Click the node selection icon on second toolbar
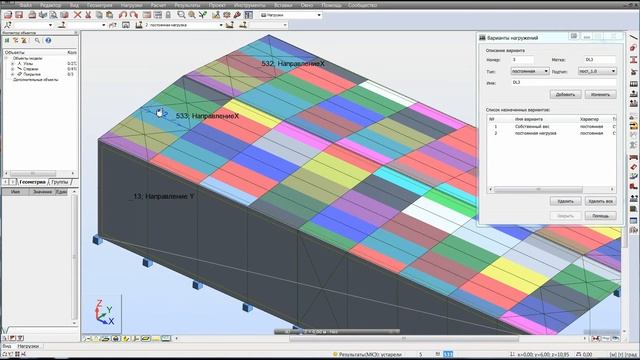 tap(8, 25)
